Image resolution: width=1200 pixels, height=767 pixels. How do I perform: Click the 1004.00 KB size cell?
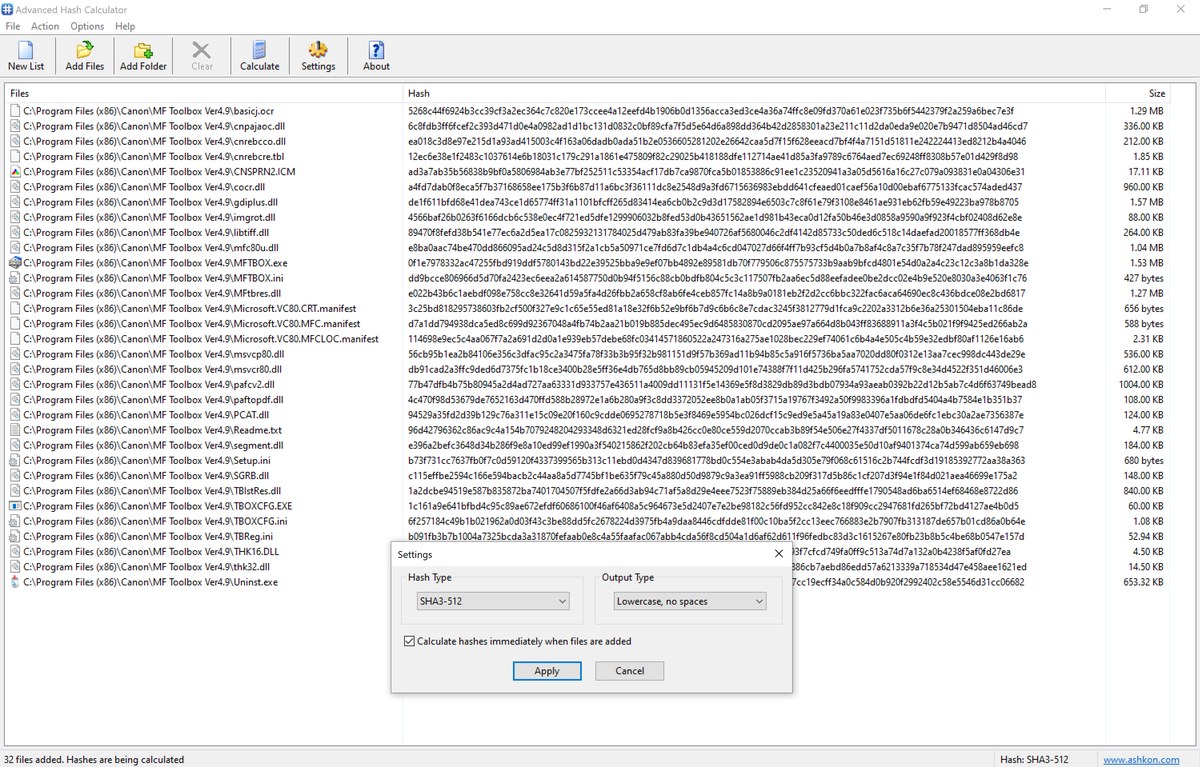coord(1141,385)
